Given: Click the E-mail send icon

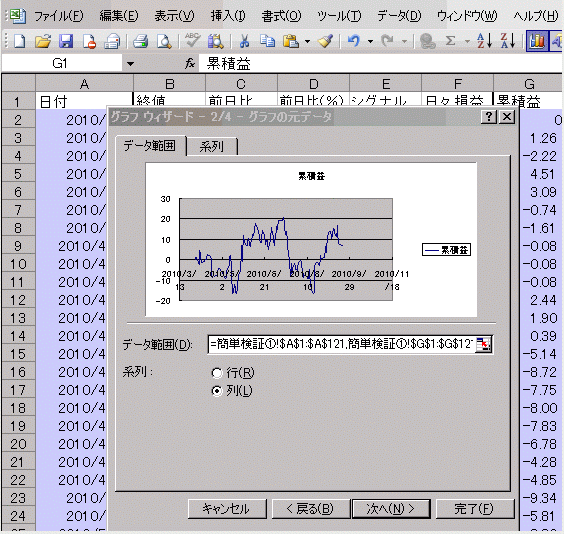Looking at the screenshot, I should tap(112, 41).
